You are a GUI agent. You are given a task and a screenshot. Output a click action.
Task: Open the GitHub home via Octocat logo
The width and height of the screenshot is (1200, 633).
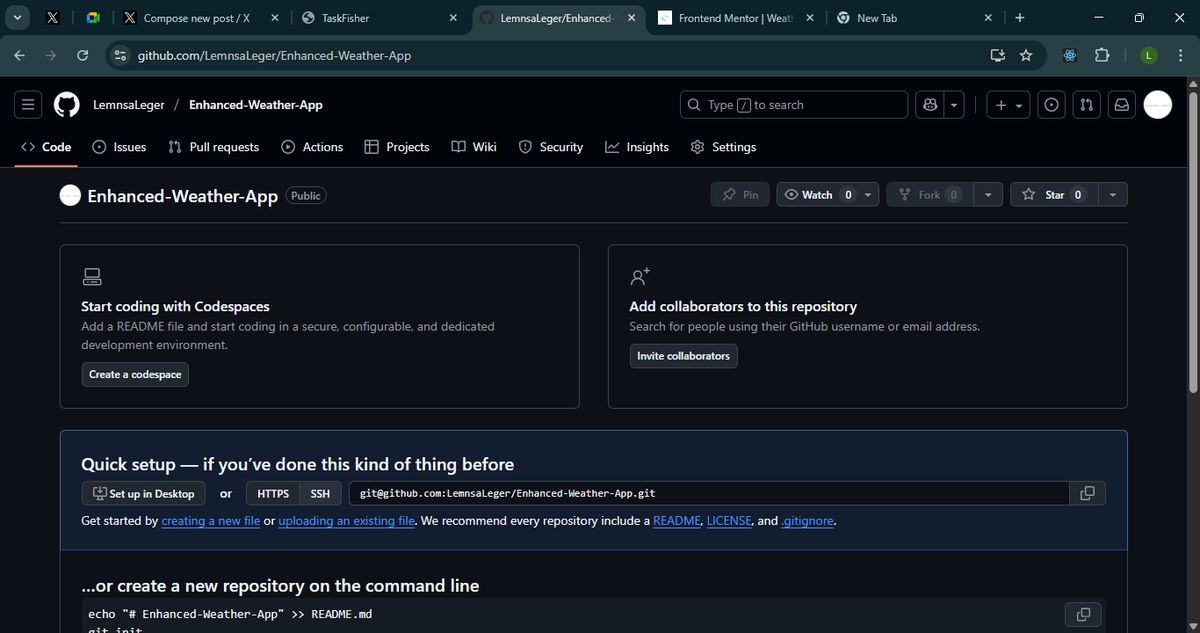click(x=66, y=104)
